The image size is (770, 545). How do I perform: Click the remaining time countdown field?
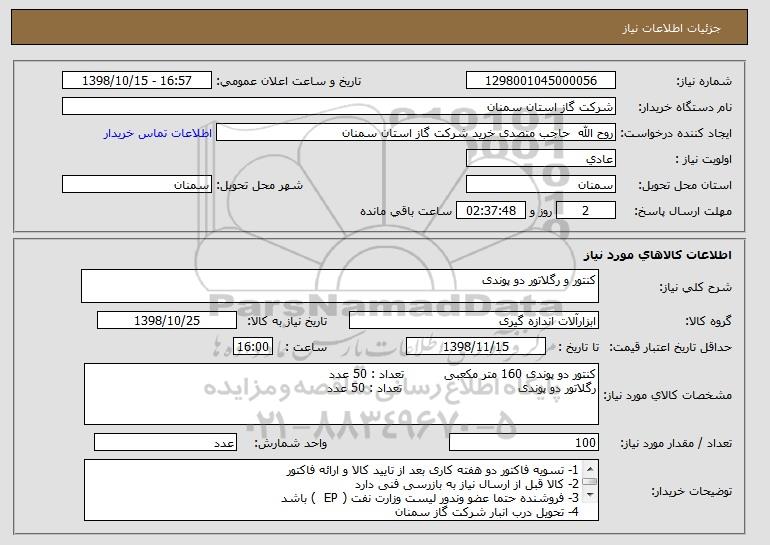[491, 211]
